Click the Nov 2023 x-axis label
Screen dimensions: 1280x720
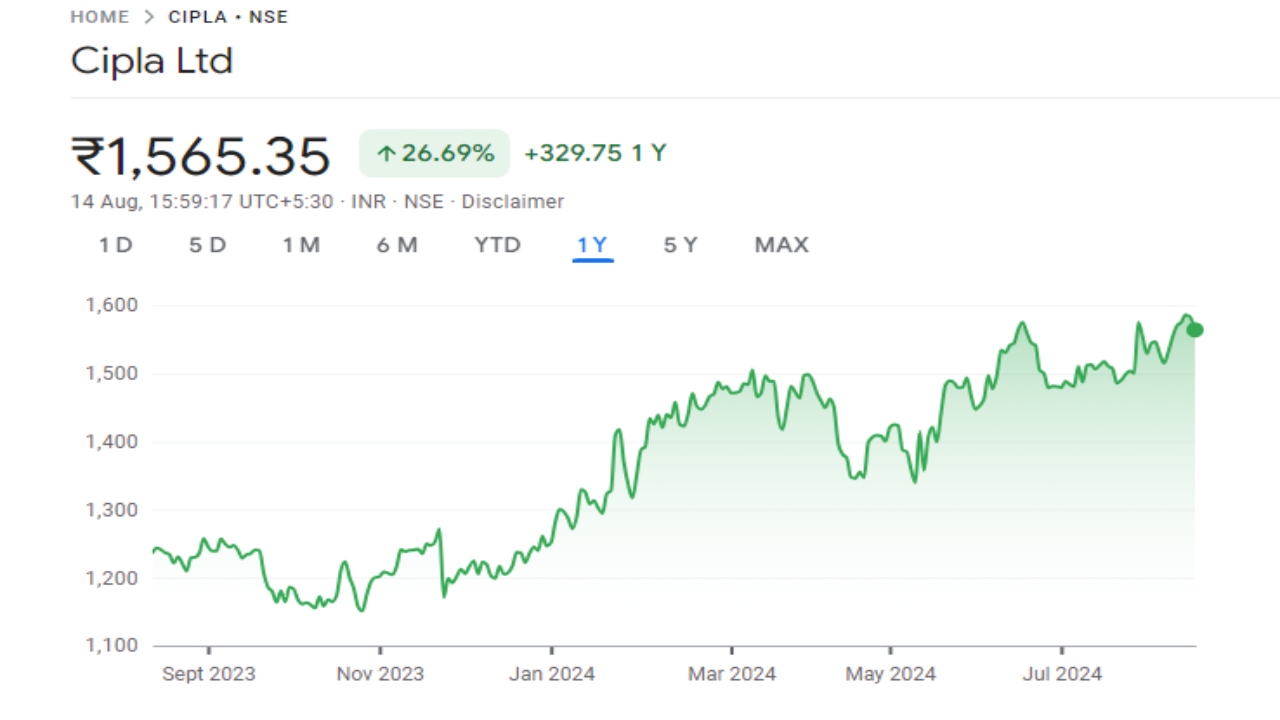380,674
